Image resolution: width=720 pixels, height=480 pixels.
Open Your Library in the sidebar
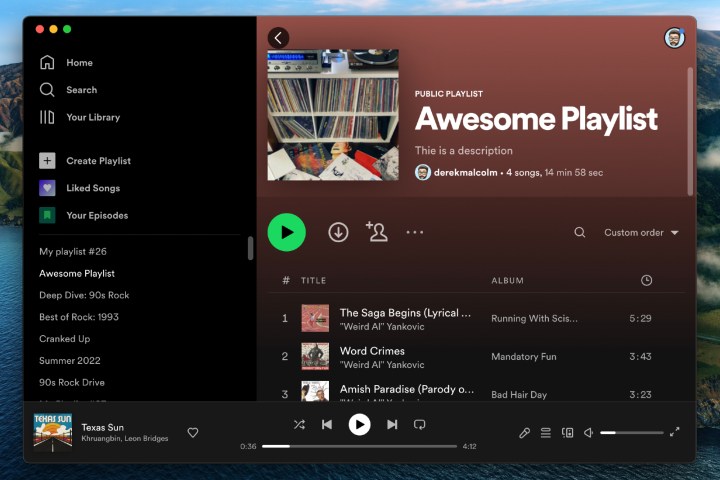(92, 117)
